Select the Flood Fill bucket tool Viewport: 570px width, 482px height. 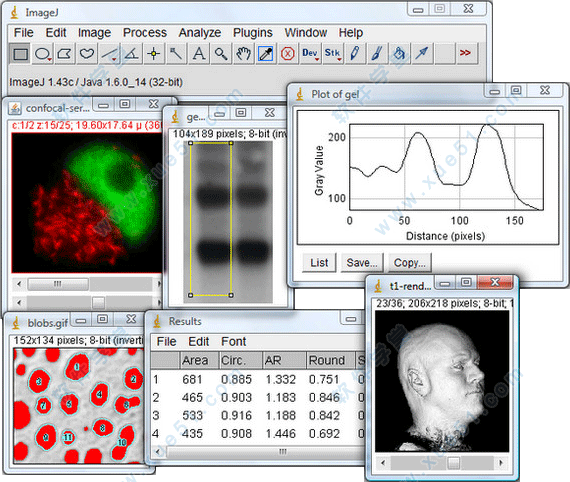click(400, 54)
